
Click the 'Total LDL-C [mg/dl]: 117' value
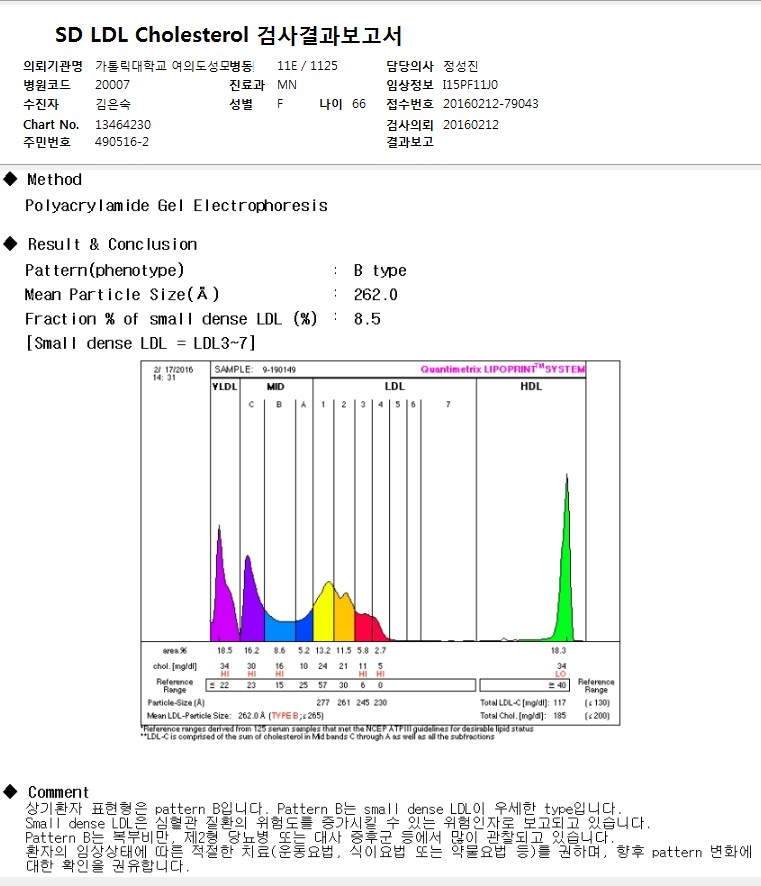click(523, 702)
